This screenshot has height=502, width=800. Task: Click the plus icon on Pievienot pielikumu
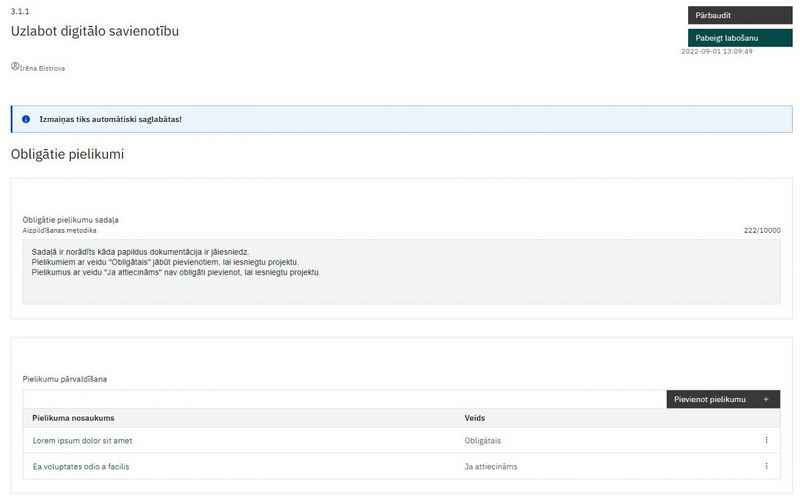tap(766, 399)
